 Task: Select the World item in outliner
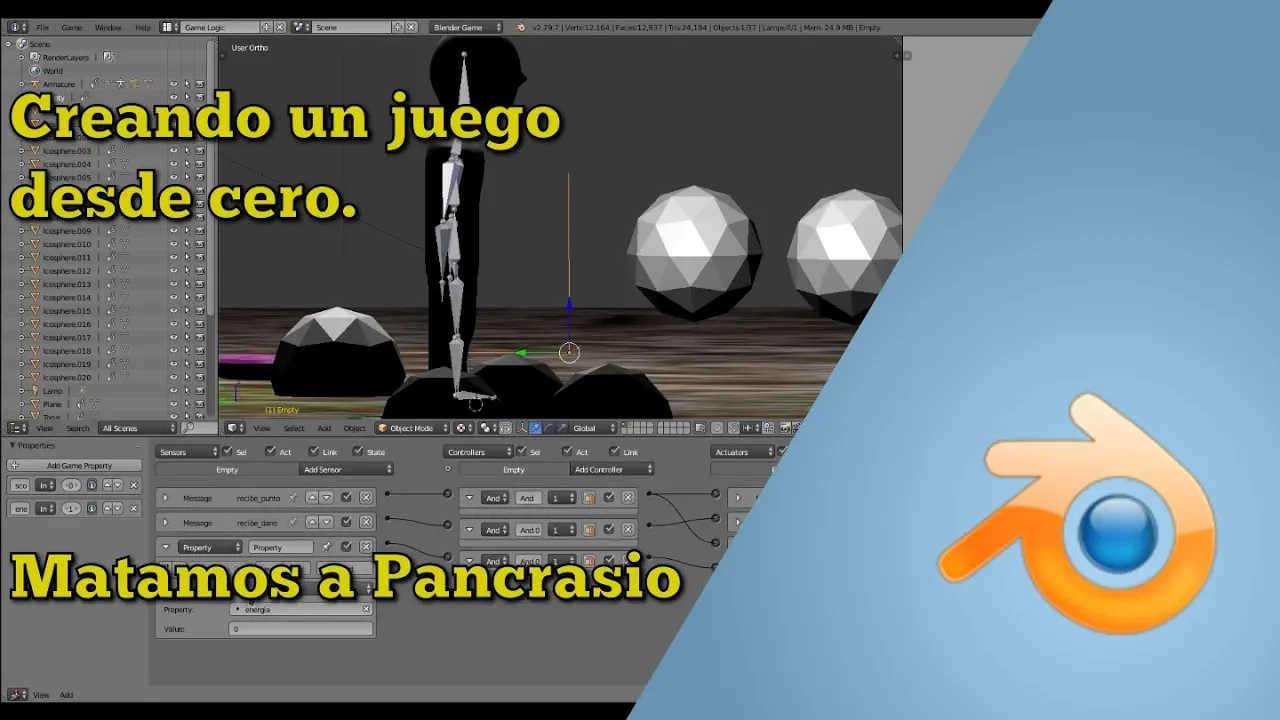(x=53, y=71)
